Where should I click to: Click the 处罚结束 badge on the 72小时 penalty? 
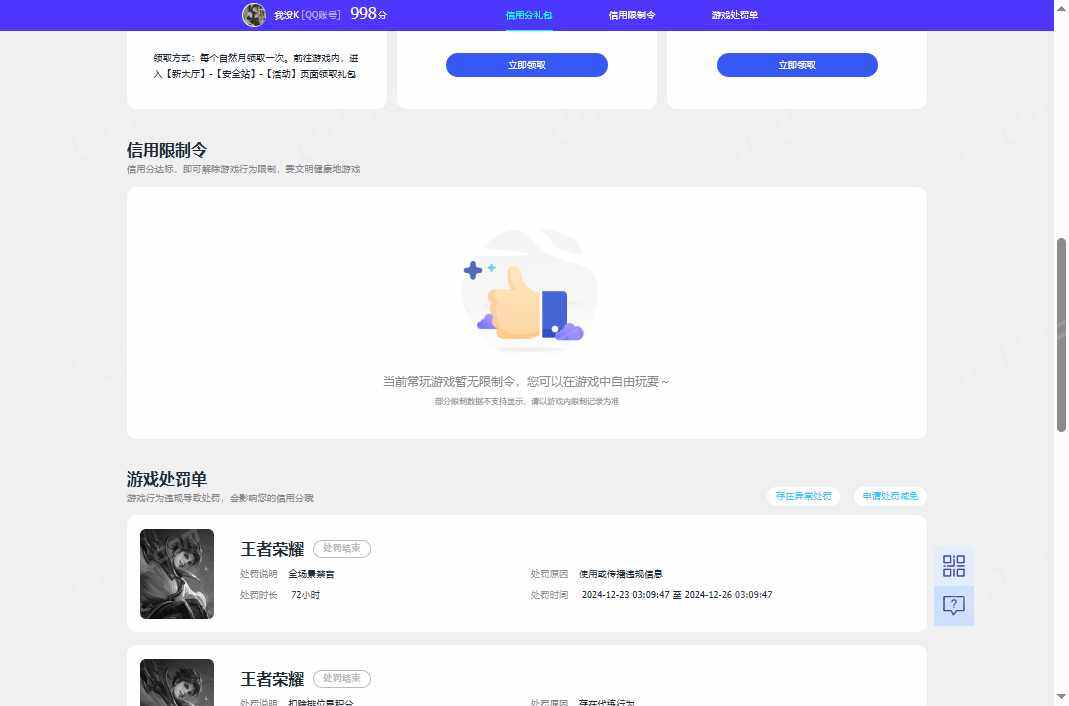342,549
